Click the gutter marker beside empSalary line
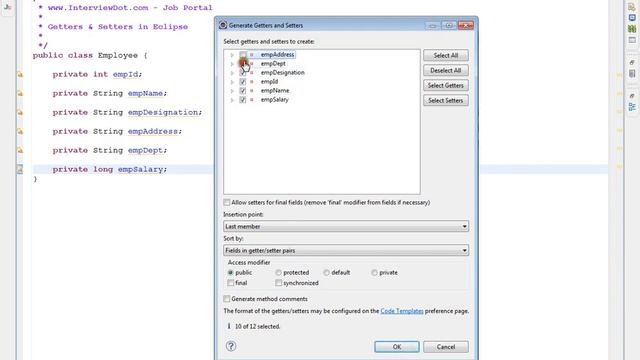640x360 pixels. click(20, 169)
